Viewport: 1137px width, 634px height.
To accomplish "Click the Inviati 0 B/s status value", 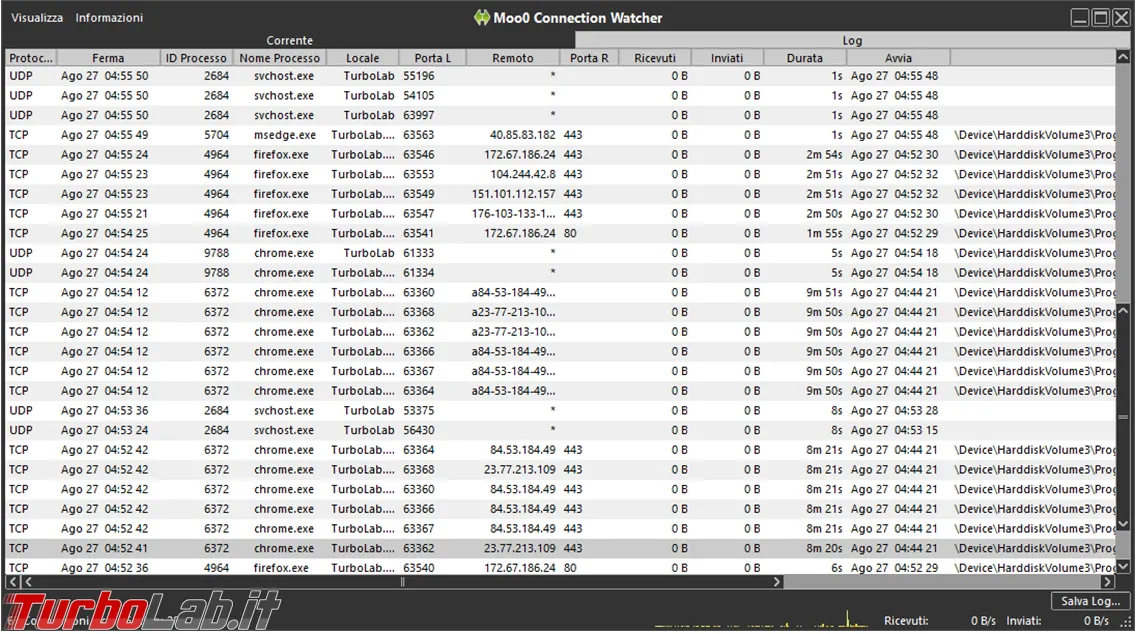I will pos(1096,621).
